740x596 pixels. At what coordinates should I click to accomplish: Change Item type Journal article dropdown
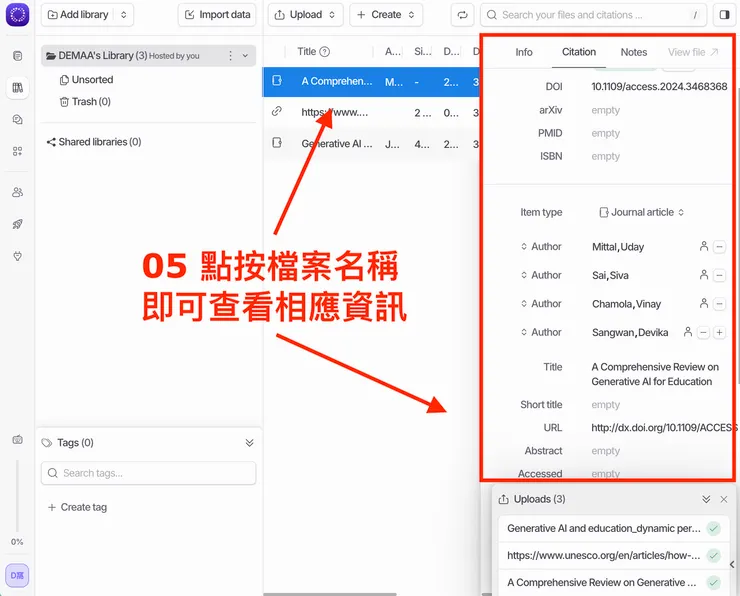click(x=641, y=212)
